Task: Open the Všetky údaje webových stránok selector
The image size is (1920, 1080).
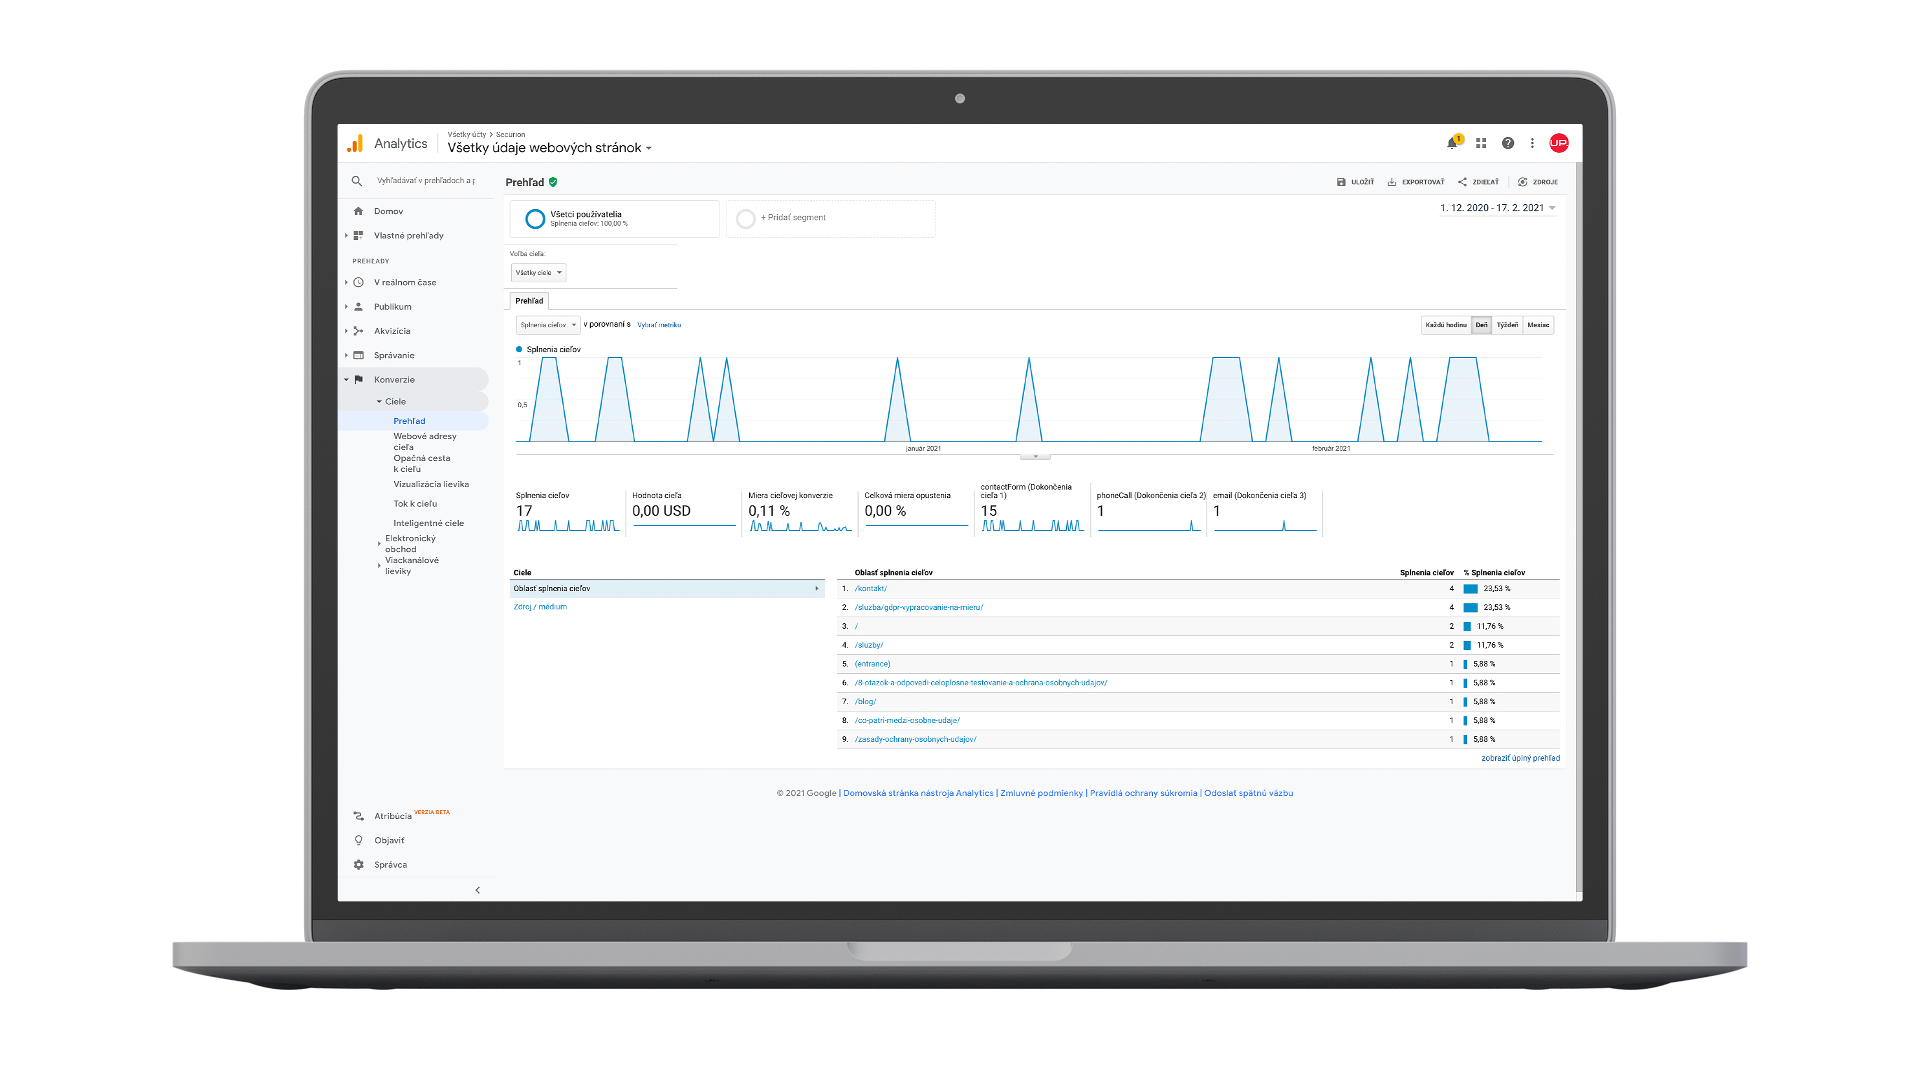Action: tap(549, 148)
